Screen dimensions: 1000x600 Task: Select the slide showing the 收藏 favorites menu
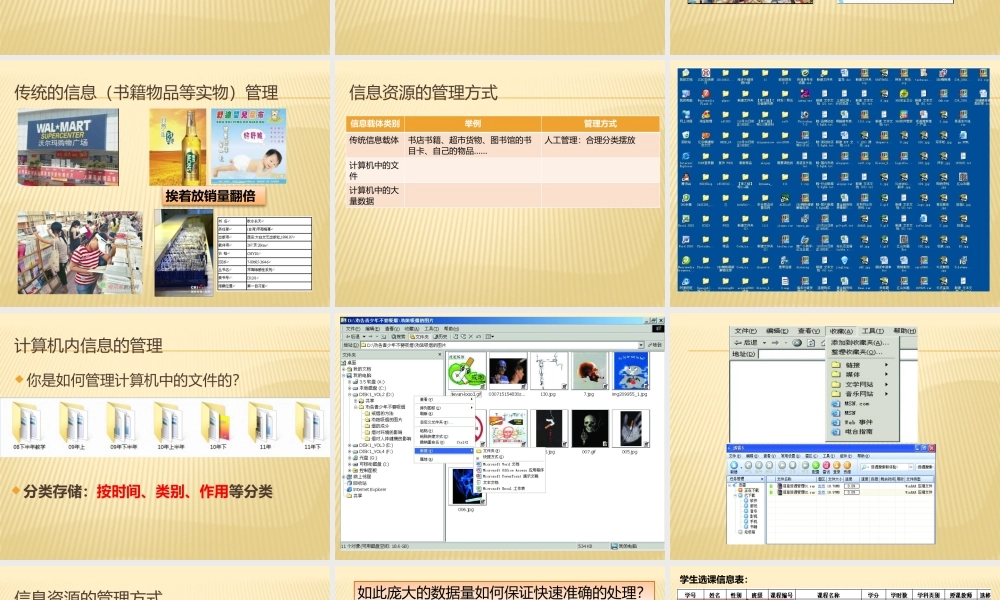[x=834, y=436]
